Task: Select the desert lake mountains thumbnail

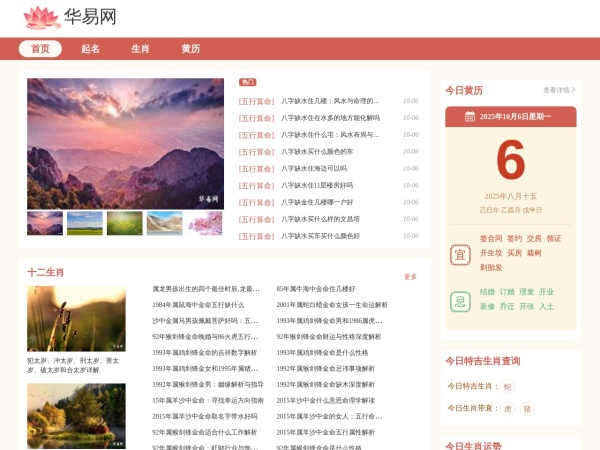Action: click(165, 223)
